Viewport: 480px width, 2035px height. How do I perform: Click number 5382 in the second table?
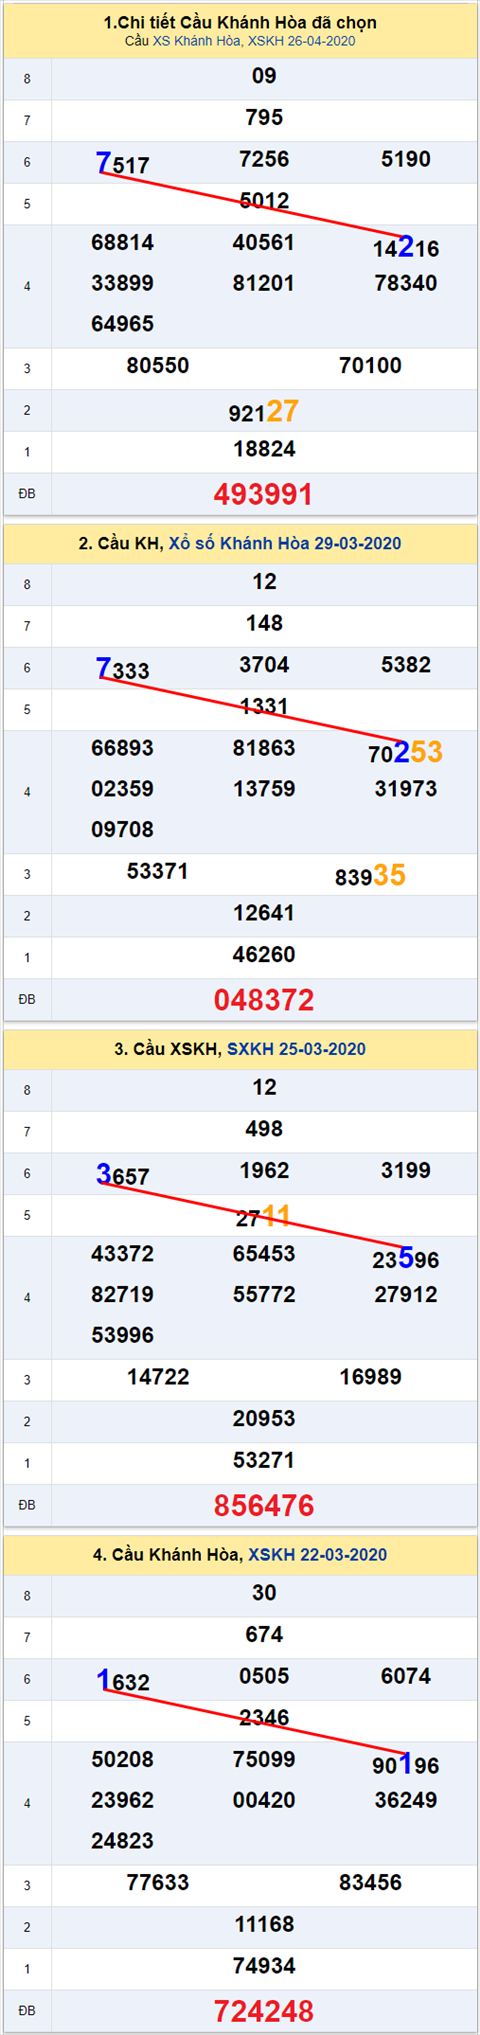click(x=406, y=665)
